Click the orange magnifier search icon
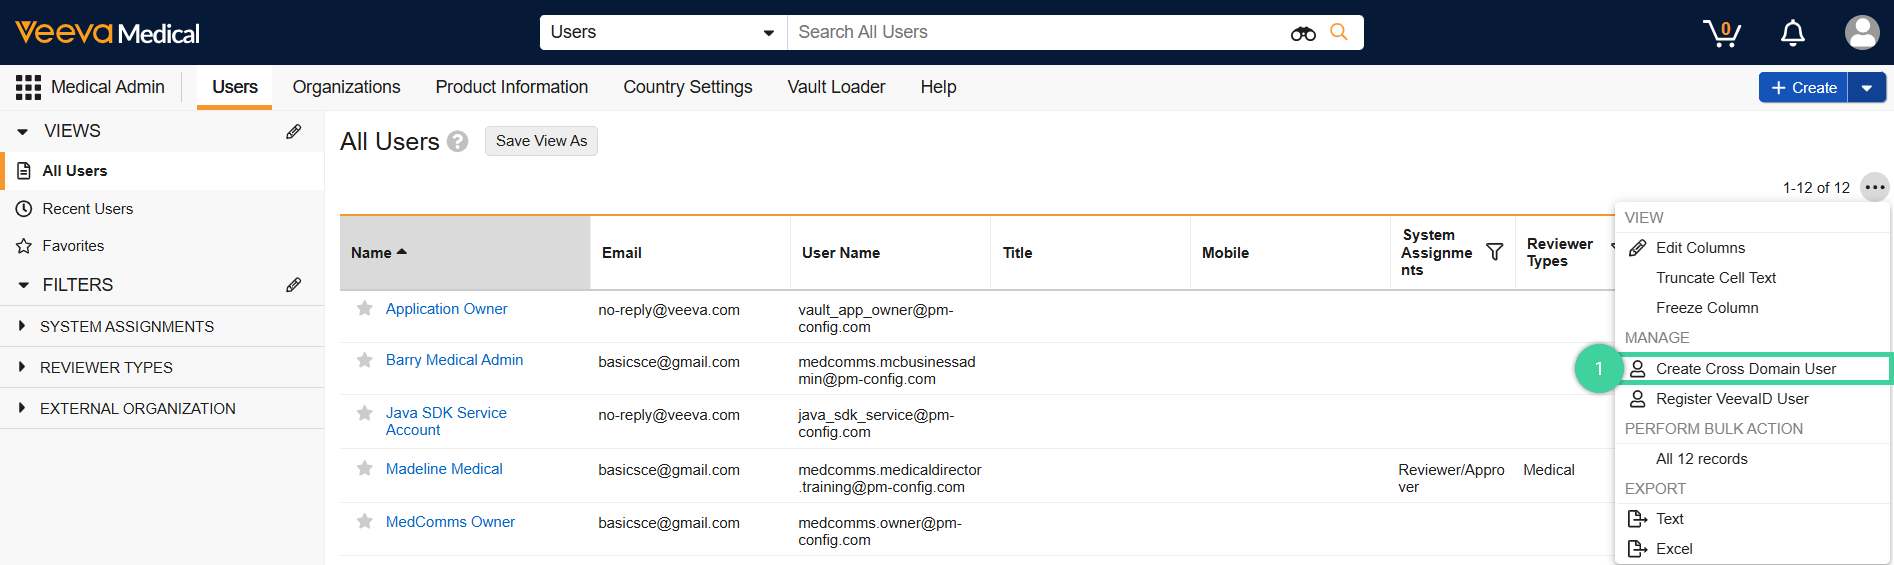 point(1339,32)
